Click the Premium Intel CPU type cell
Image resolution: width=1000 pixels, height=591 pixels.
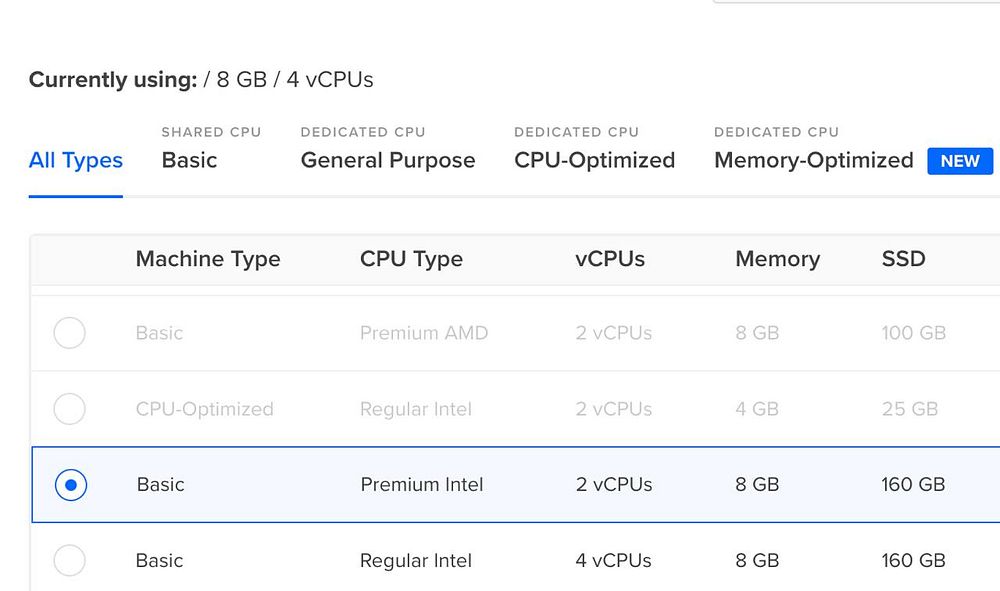click(422, 485)
